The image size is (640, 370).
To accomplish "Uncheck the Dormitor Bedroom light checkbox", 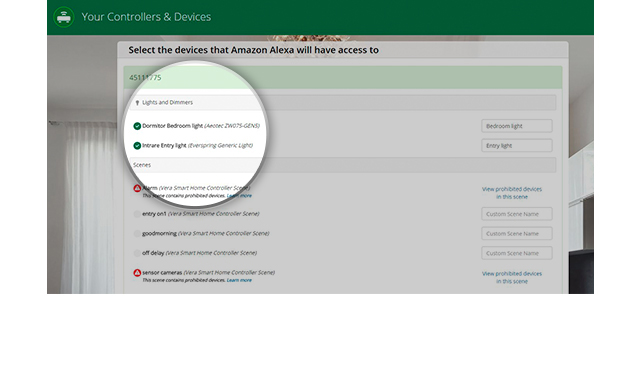I will pos(137,126).
